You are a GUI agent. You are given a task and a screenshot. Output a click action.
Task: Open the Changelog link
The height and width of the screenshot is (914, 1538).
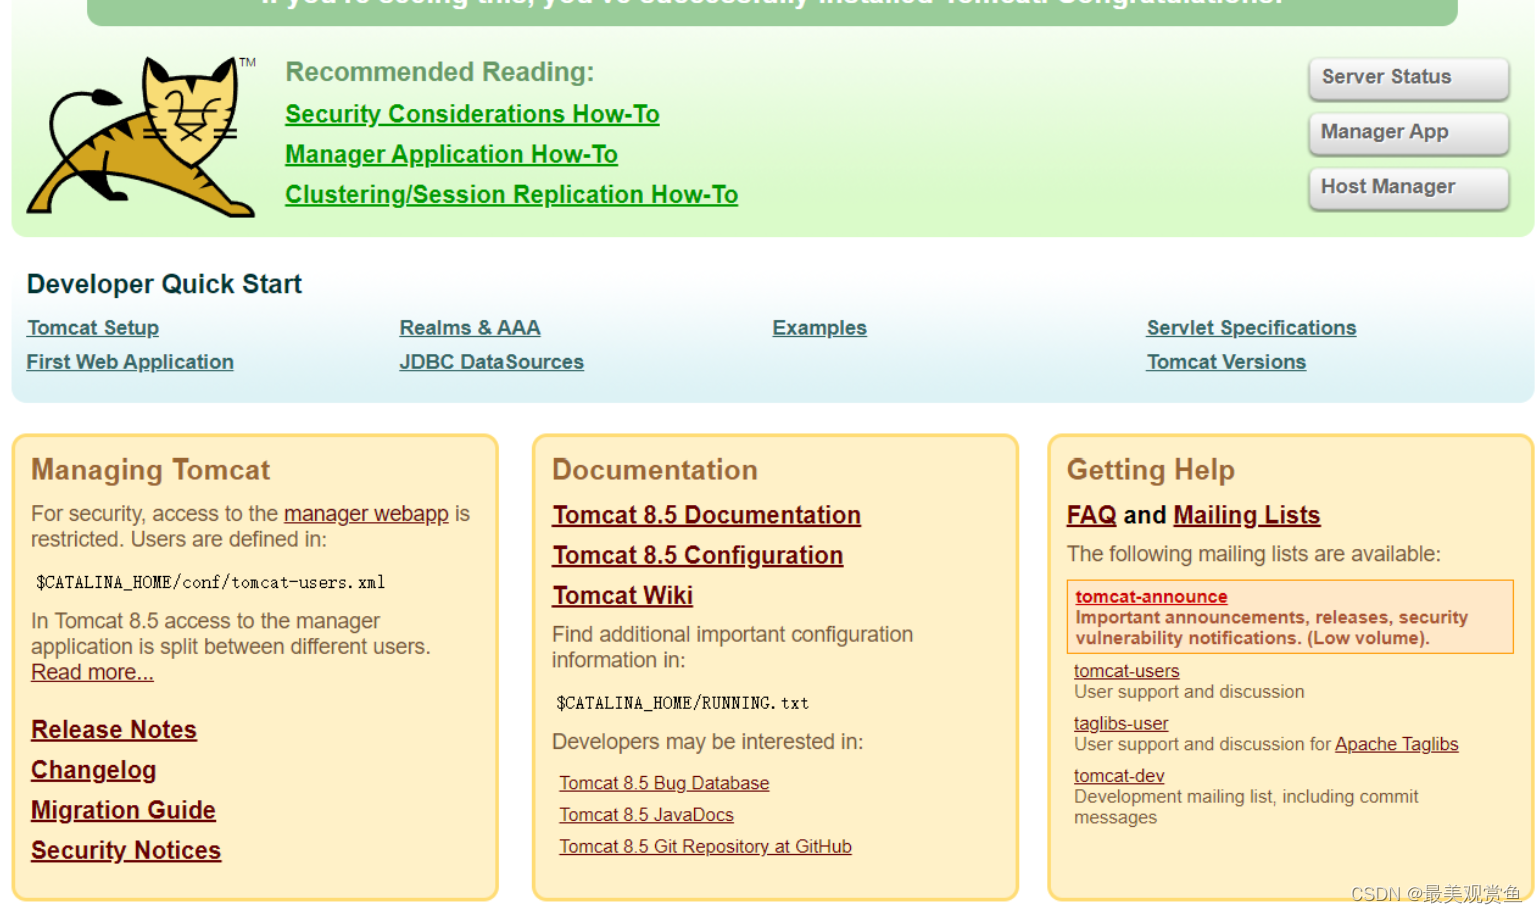pos(93,770)
